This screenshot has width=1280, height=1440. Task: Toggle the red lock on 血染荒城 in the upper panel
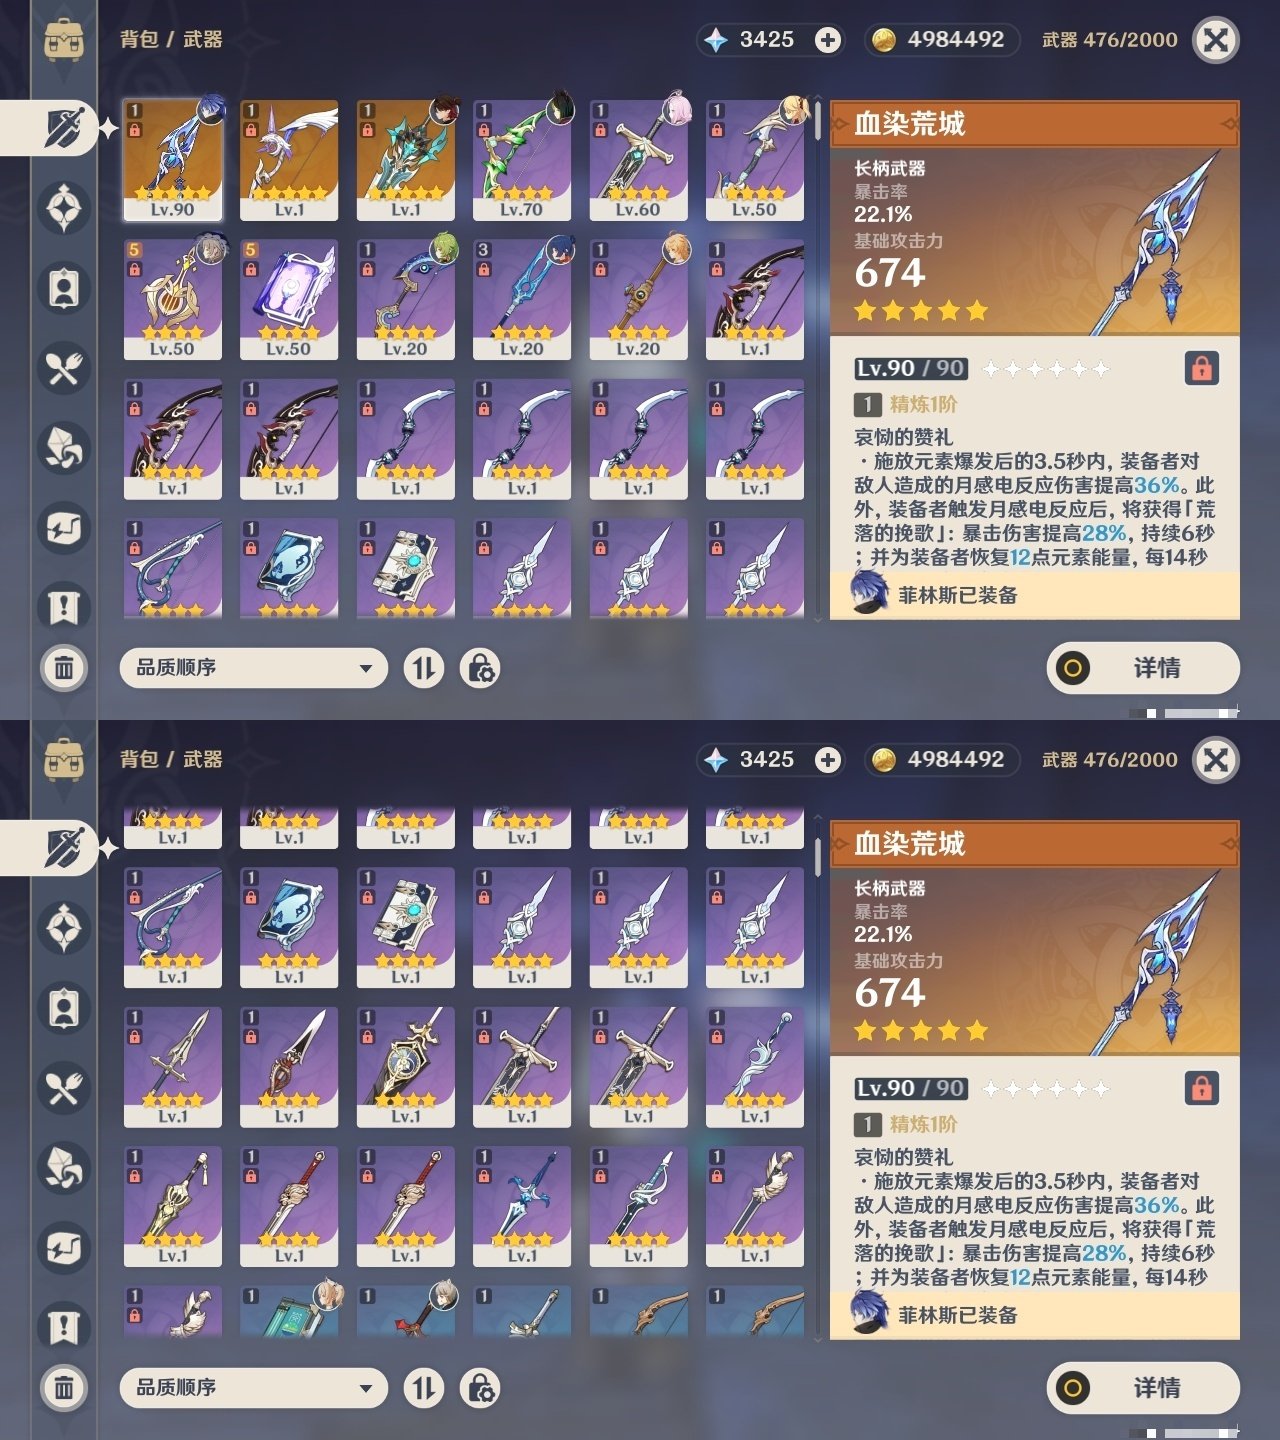coord(1201,369)
